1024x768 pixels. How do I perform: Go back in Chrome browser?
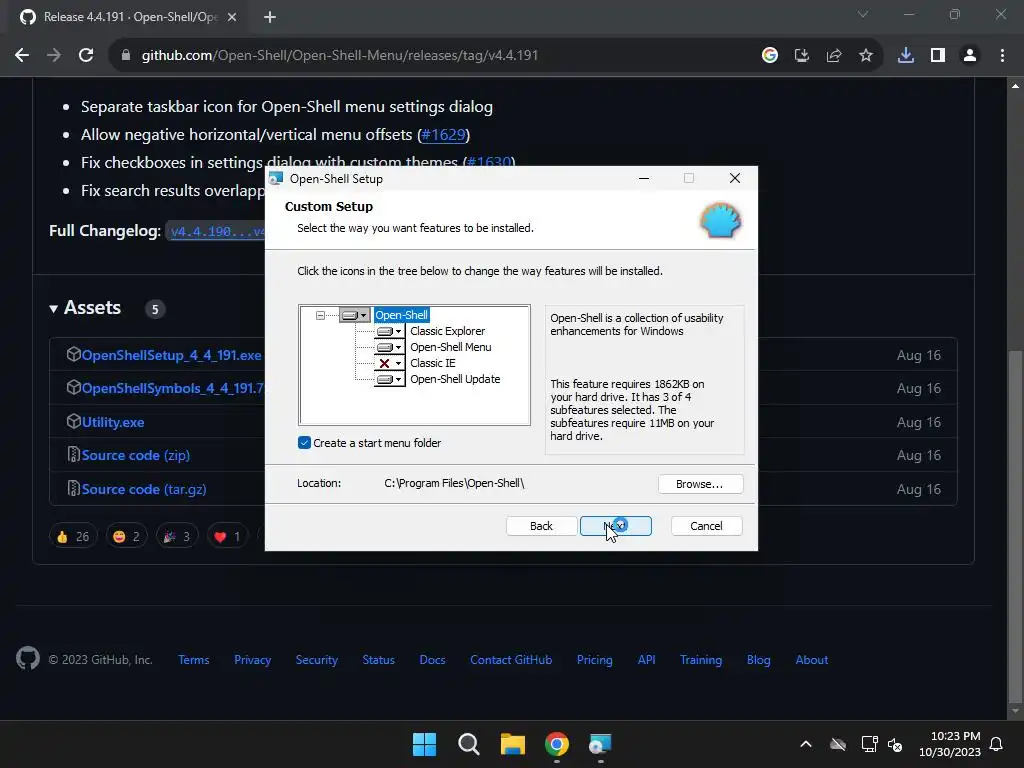(x=22, y=56)
